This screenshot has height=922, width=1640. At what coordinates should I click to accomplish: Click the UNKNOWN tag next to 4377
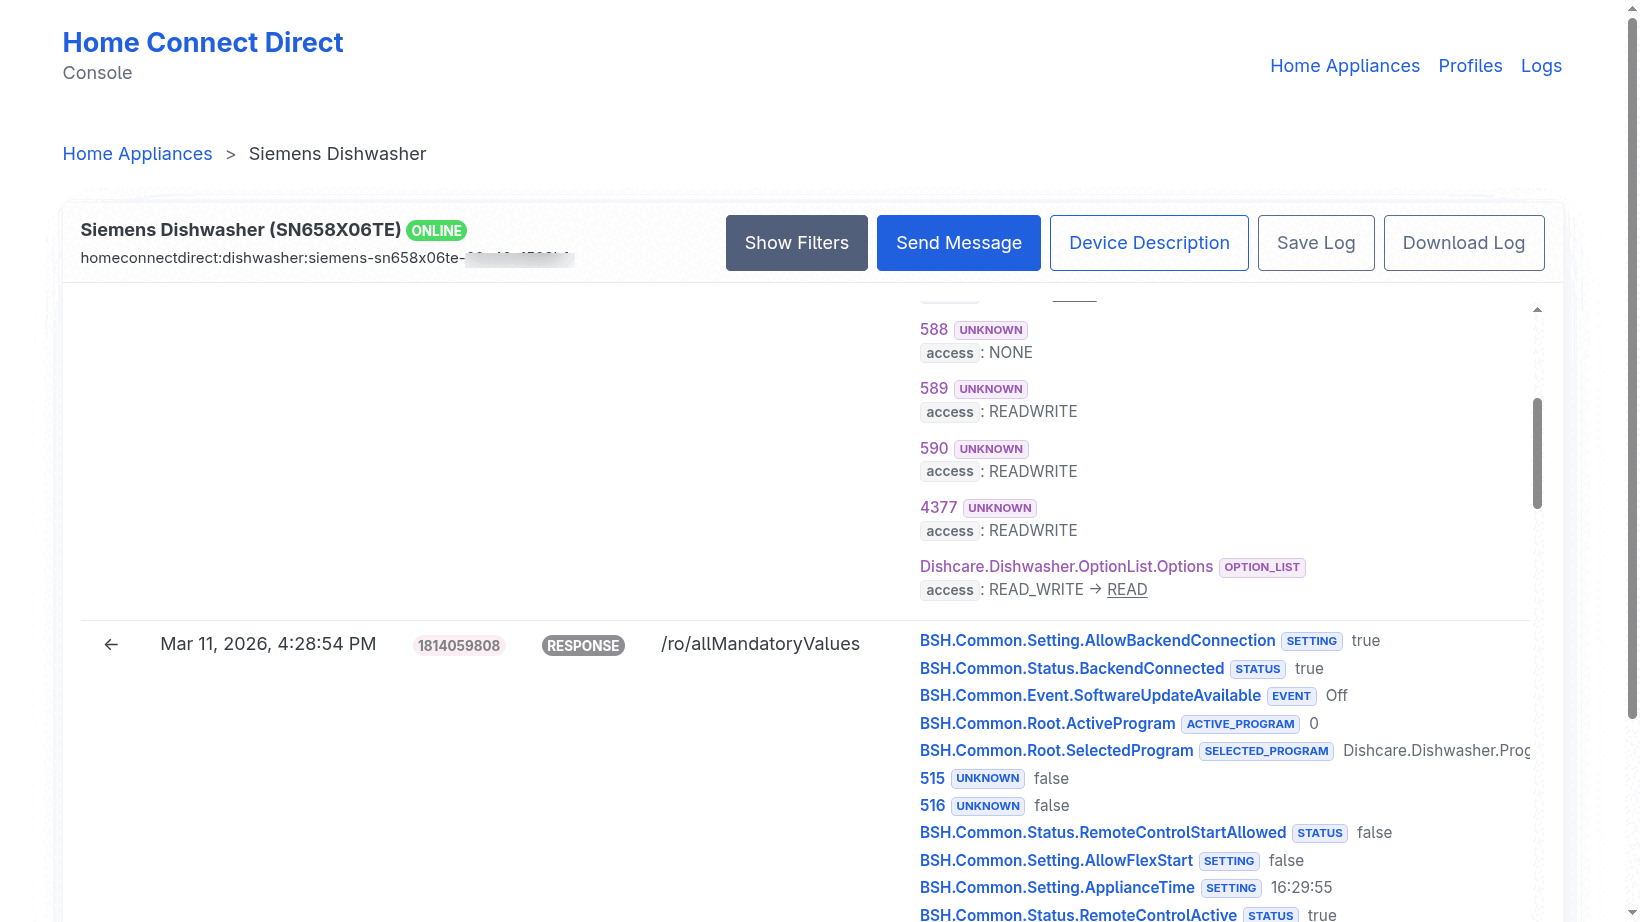point(1000,508)
